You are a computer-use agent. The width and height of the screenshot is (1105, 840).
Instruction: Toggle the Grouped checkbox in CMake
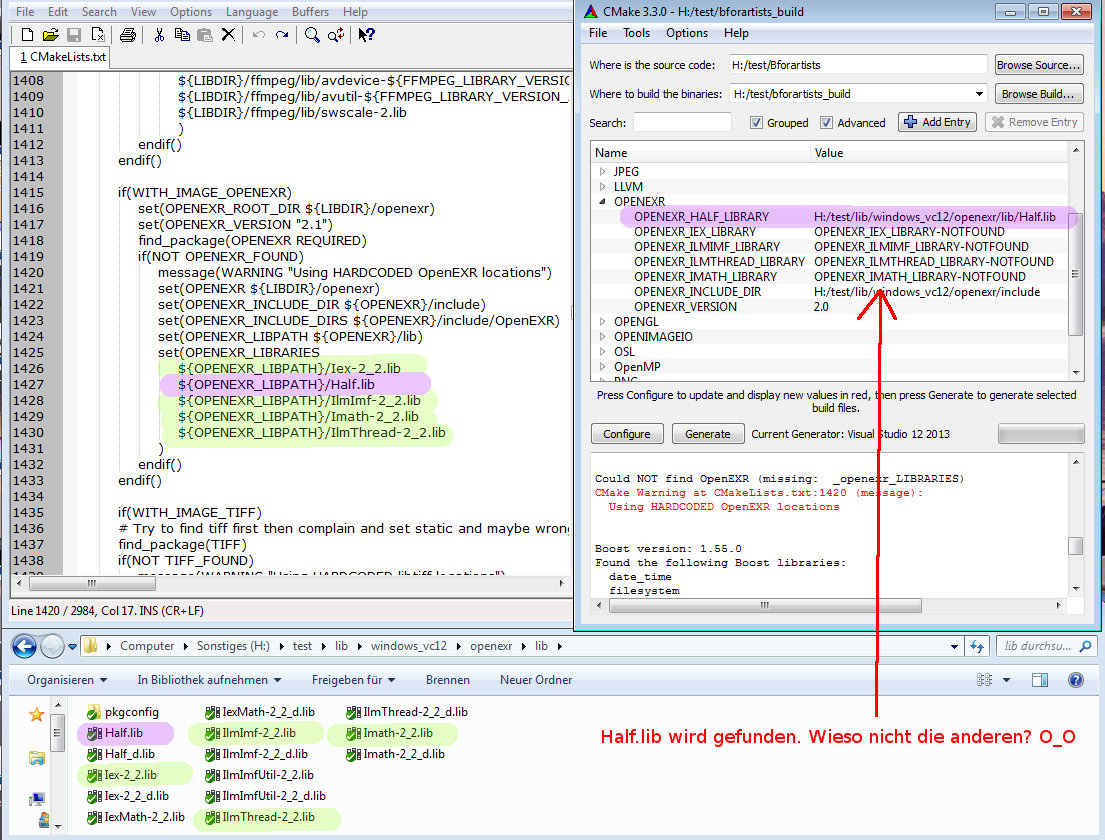pyautogui.click(x=757, y=123)
